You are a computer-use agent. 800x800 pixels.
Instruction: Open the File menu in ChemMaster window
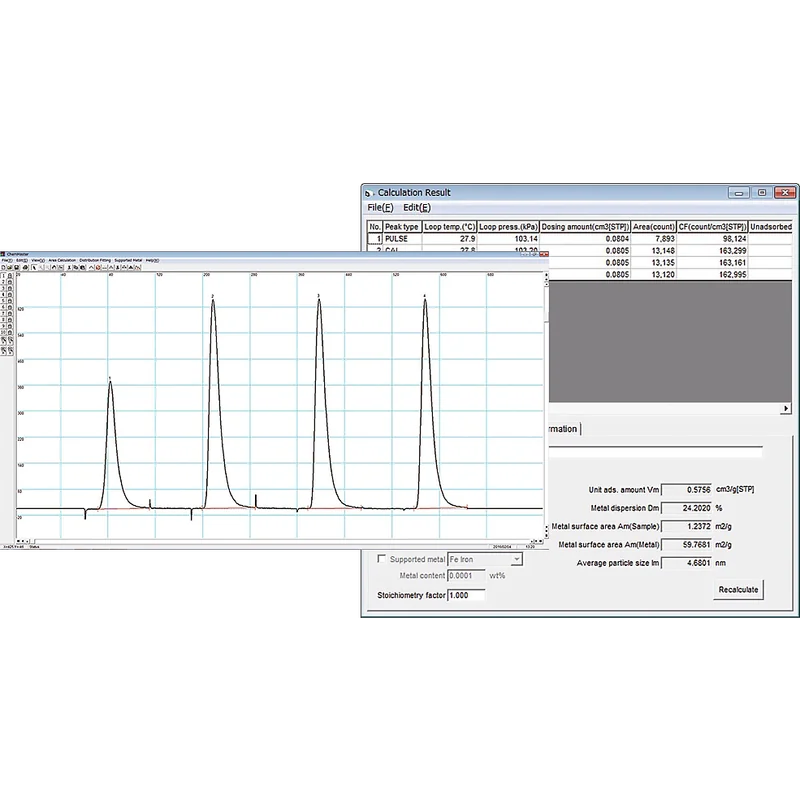(x=7, y=260)
